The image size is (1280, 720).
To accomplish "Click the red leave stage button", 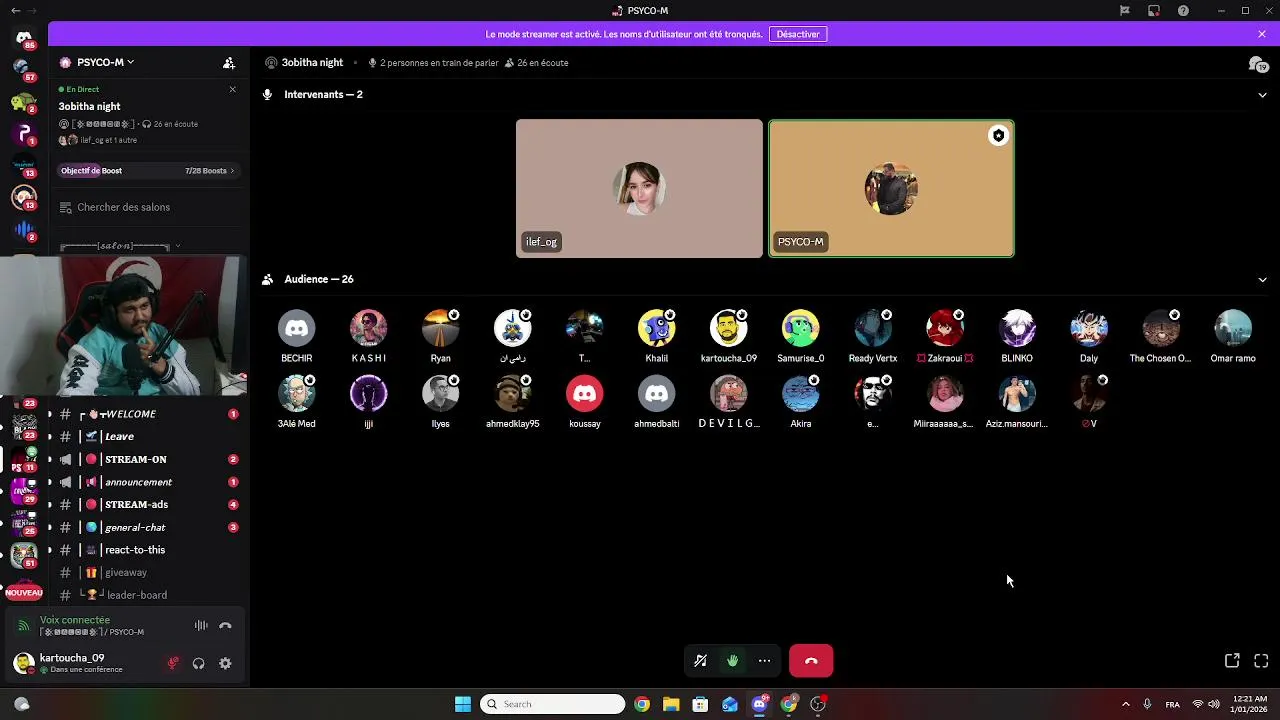I will (811, 661).
